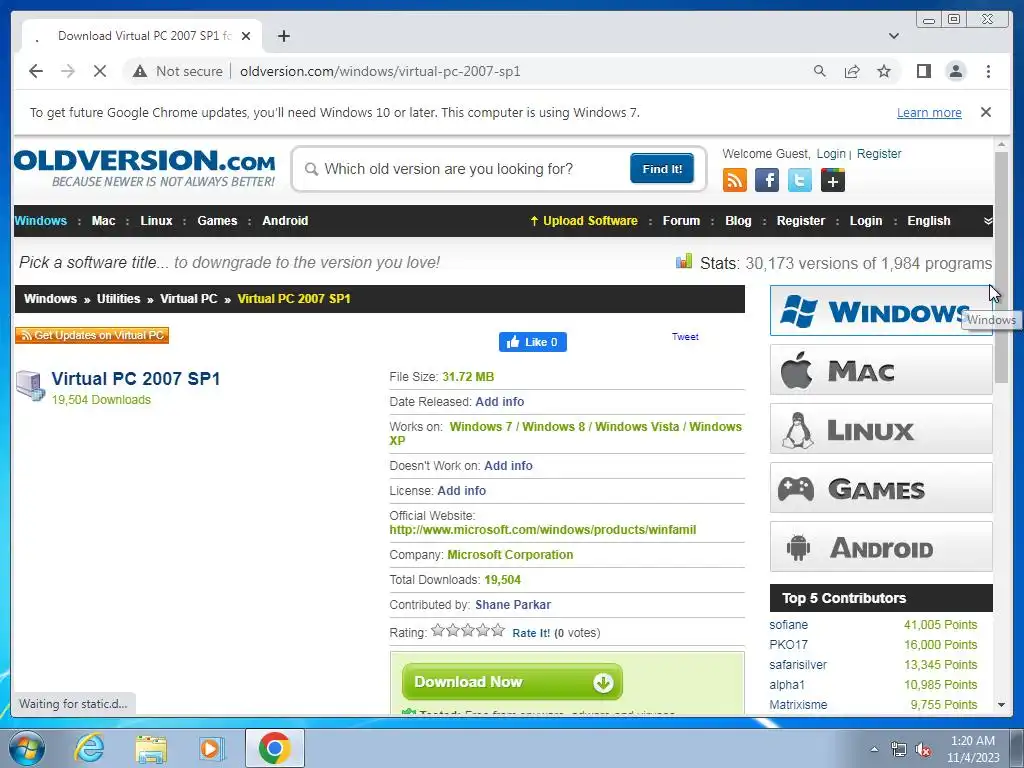This screenshot has height=768, width=1024.
Task: Click the Tweet link
Action: pos(685,336)
